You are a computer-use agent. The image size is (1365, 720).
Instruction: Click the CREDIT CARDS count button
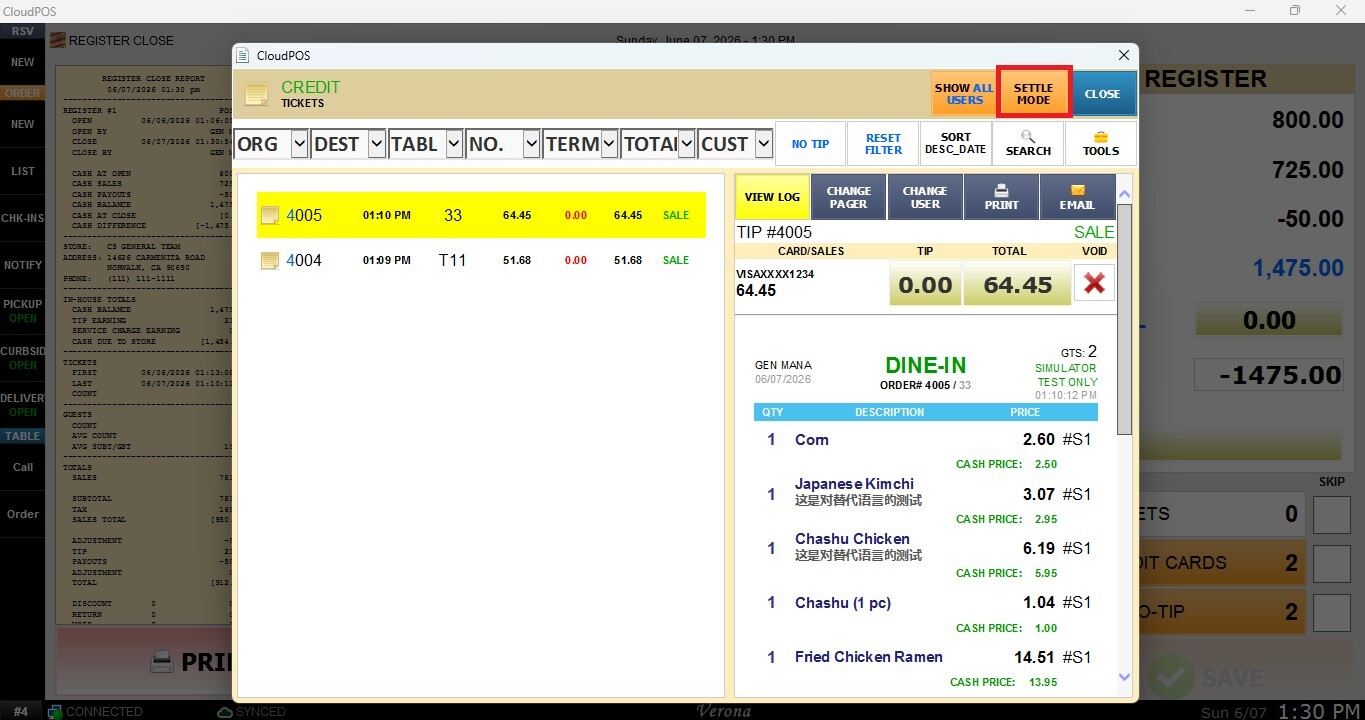1221,564
